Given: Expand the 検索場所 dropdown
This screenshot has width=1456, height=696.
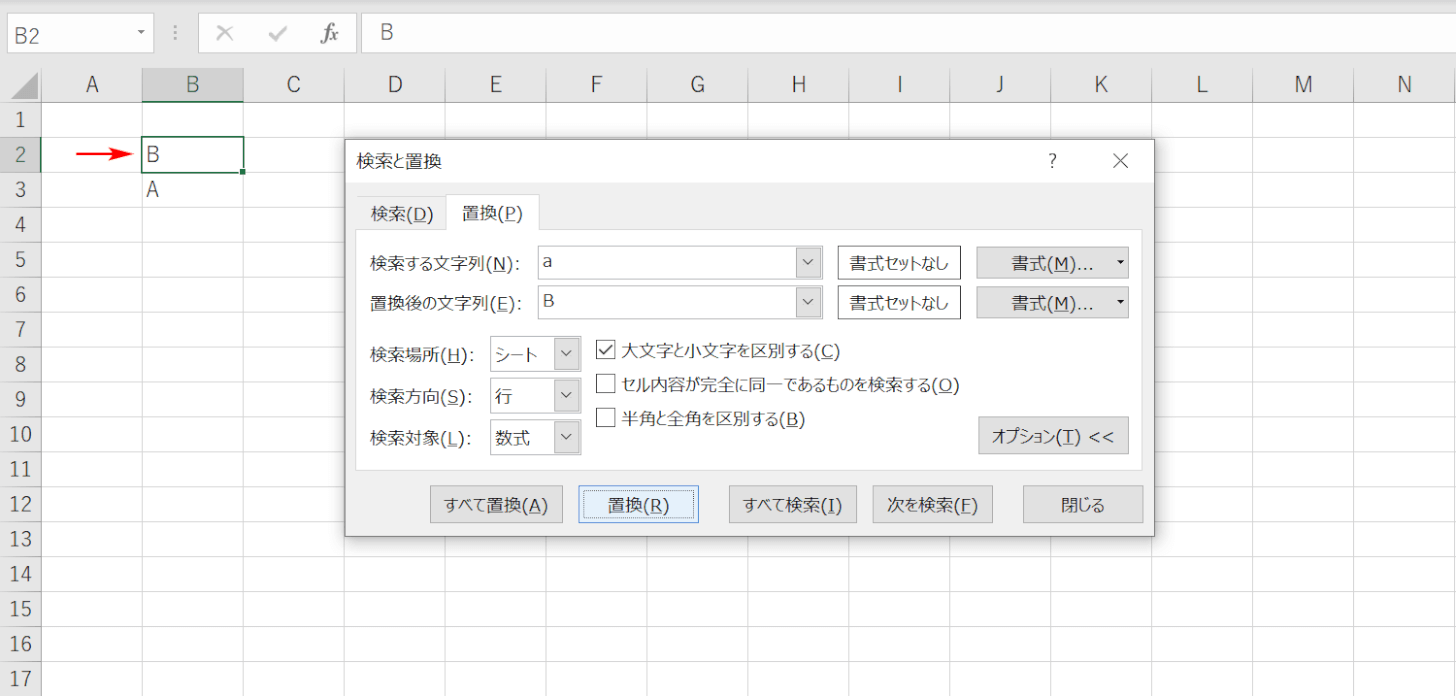Looking at the screenshot, I should coord(567,354).
